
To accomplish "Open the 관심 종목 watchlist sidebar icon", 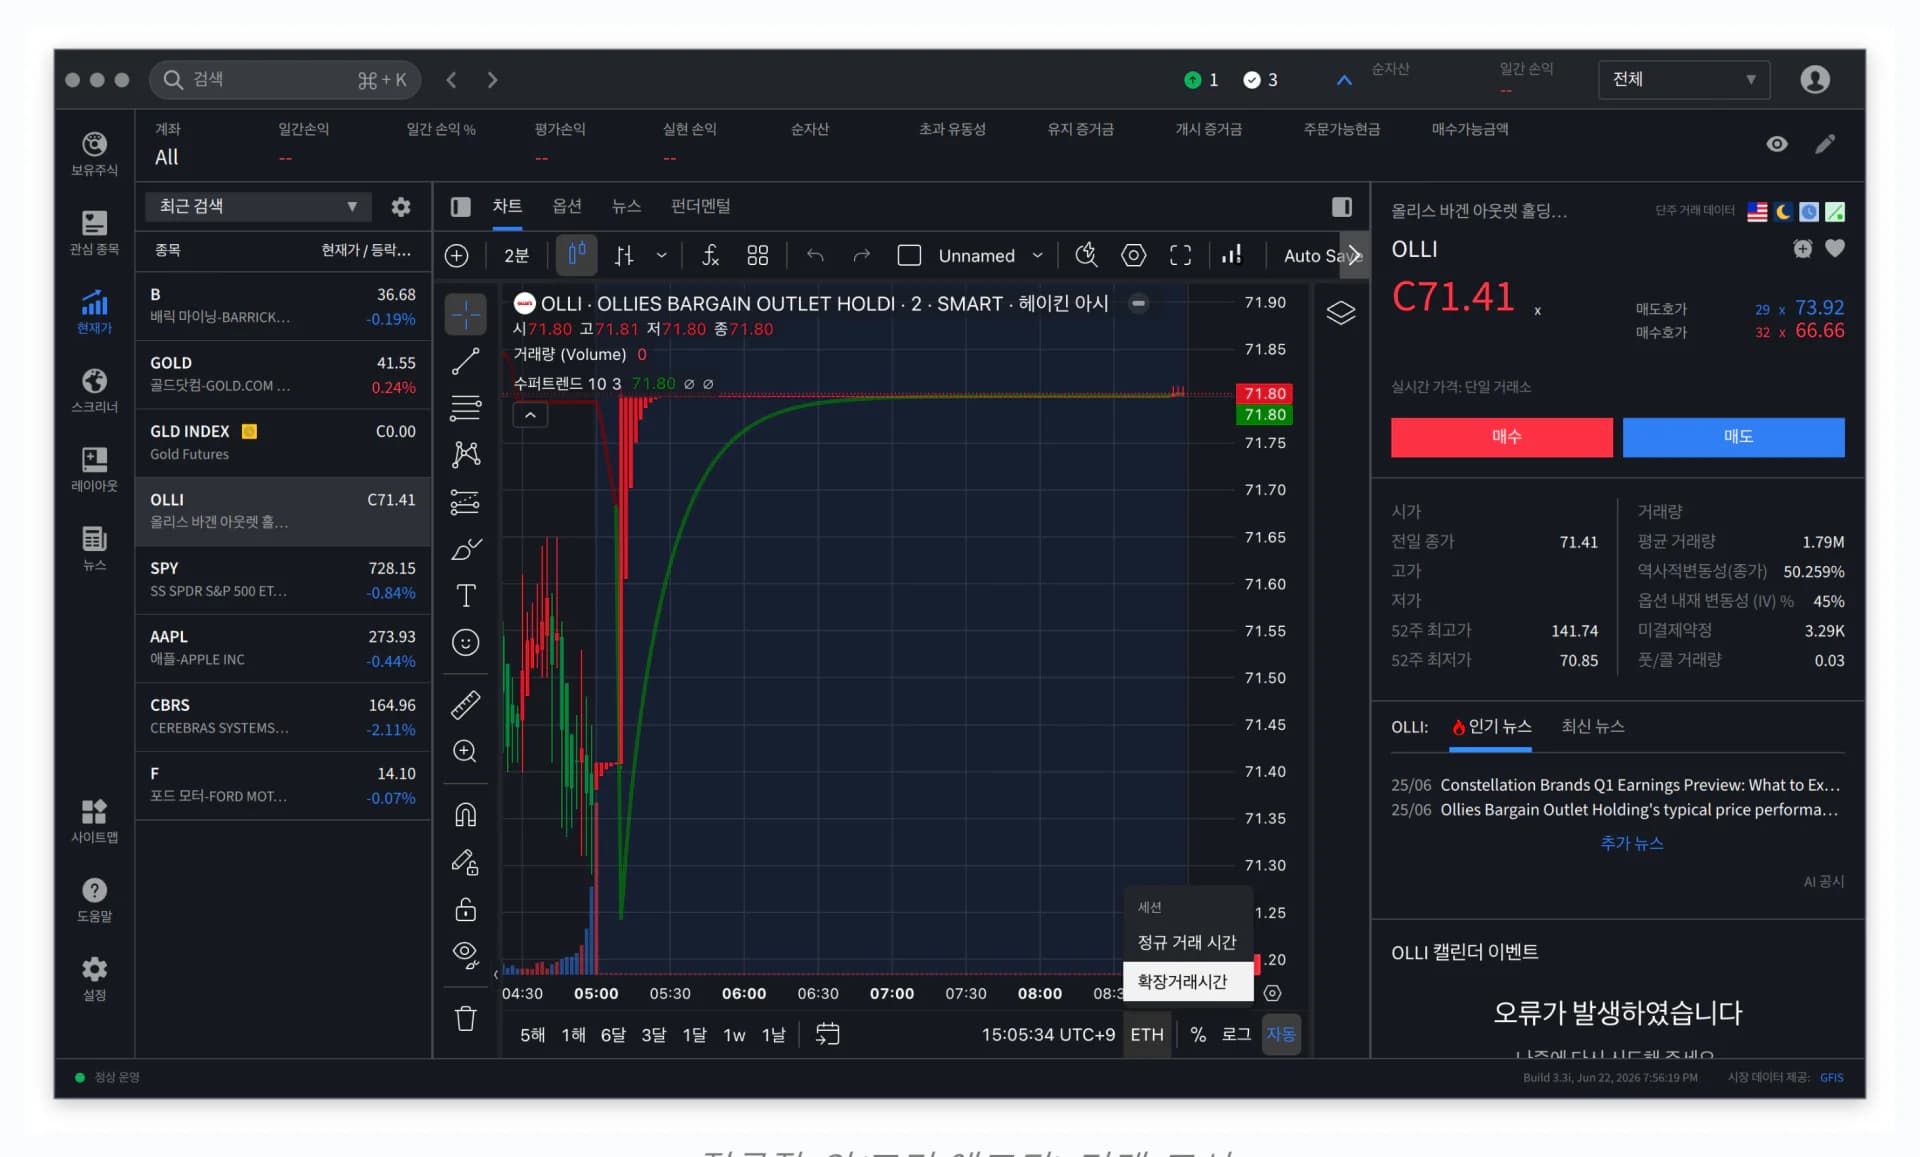I will pyautogui.click(x=94, y=232).
